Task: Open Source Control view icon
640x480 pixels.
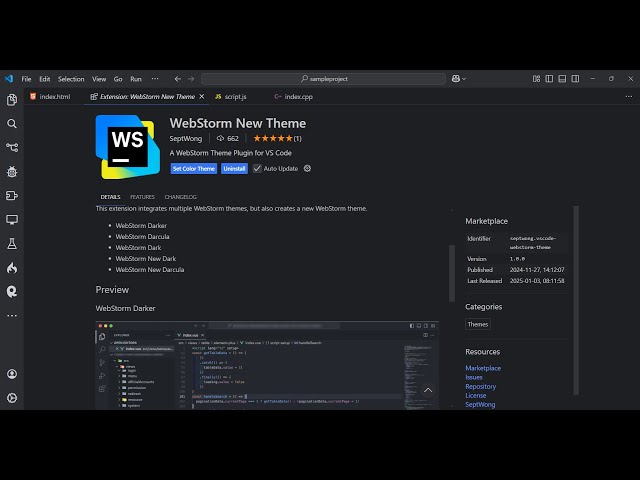Action: pos(12,147)
